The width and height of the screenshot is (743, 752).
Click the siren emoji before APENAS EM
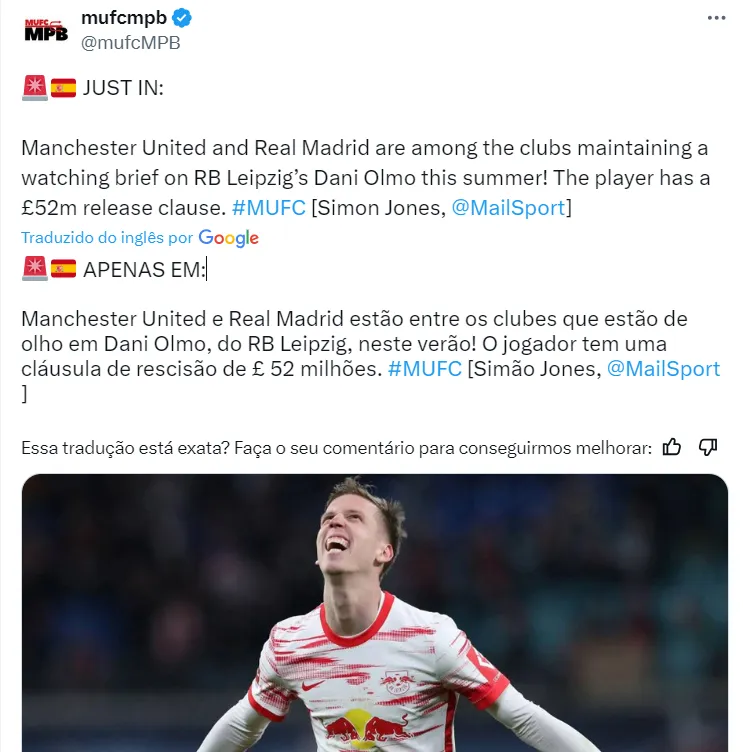click(x=35, y=269)
